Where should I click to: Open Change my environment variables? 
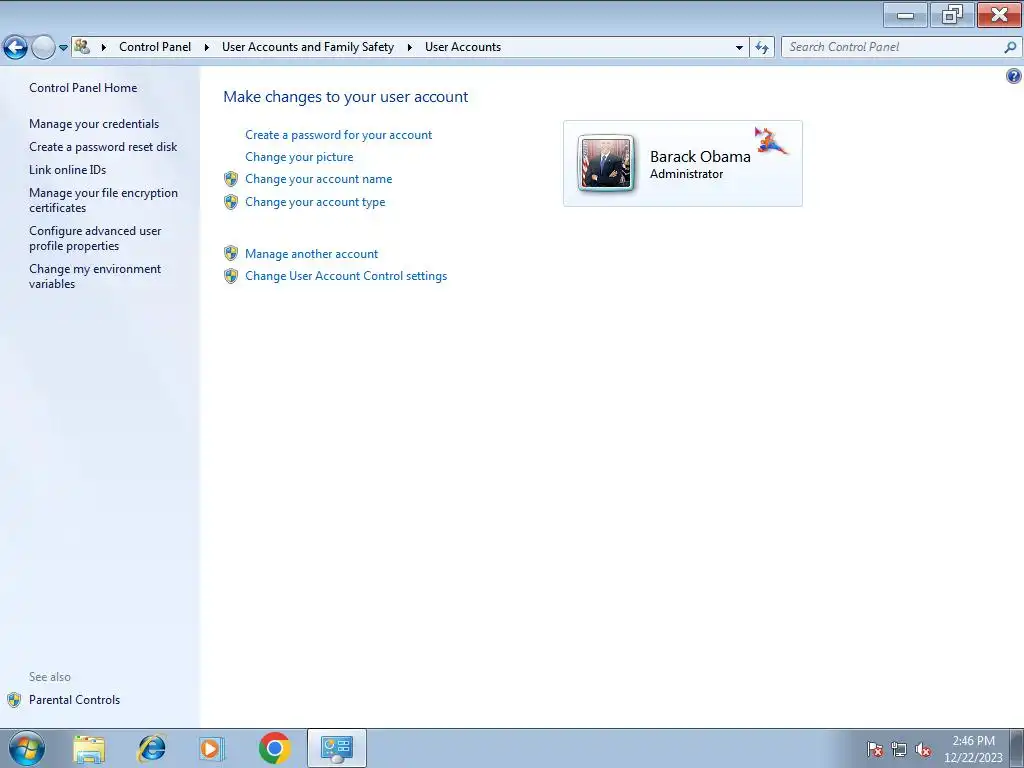pos(95,276)
